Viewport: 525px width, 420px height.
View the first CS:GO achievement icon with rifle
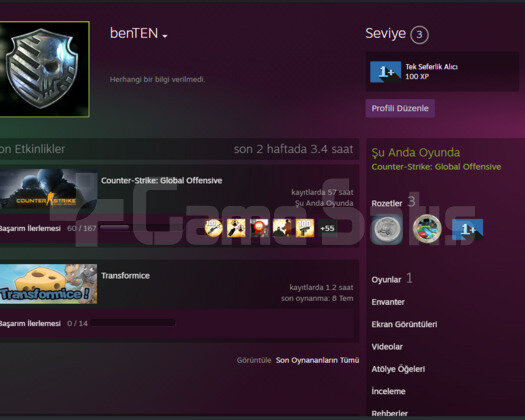(x=214, y=228)
